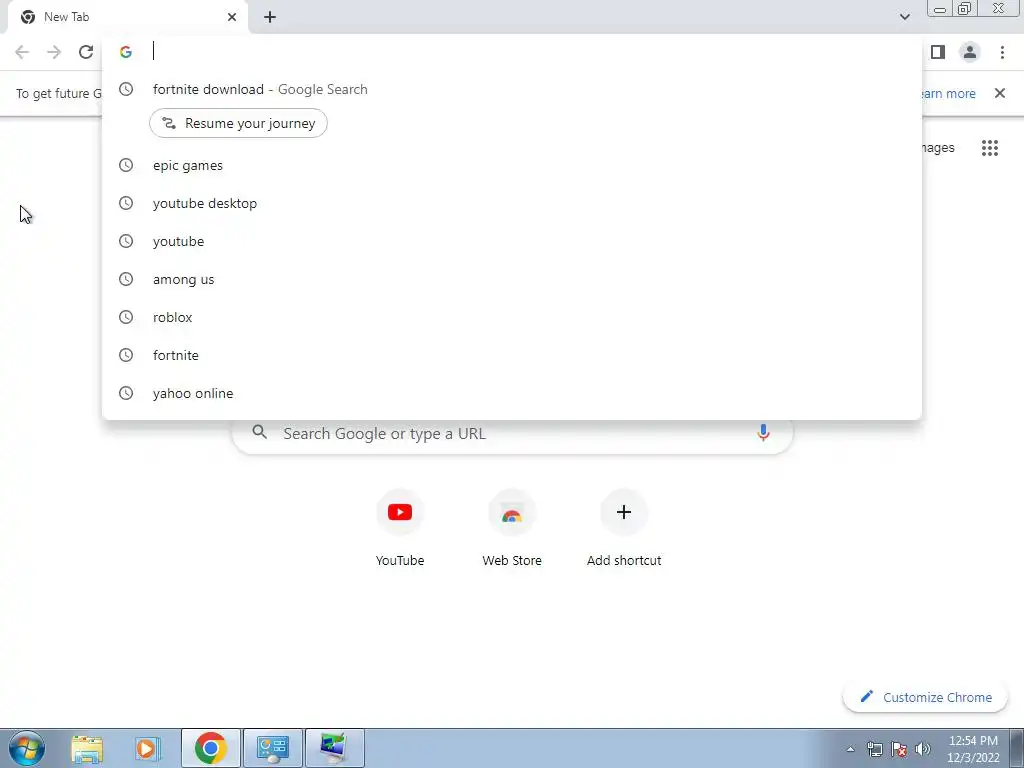
Task: Select the New Tab tab
Action: (x=127, y=17)
